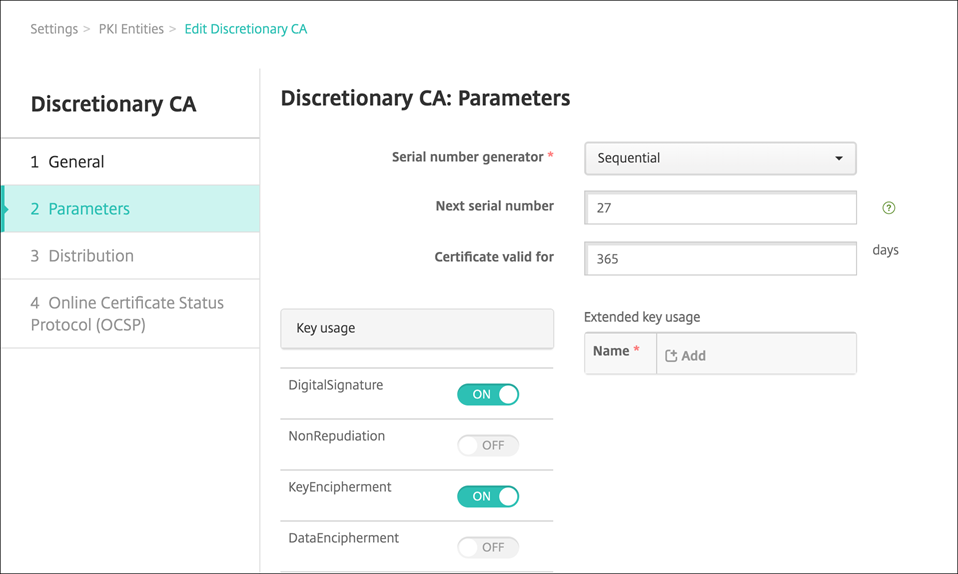Viewport: 958px width, 574px height.
Task: Click the help question mark icon
Action: tap(888, 208)
